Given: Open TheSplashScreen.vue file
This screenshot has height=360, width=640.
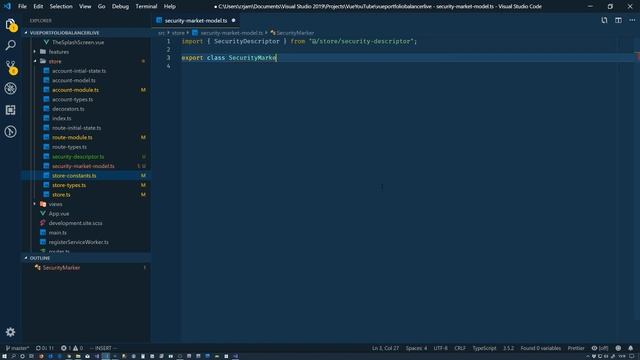Looking at the screenshot, I should [x=78, y=42].
